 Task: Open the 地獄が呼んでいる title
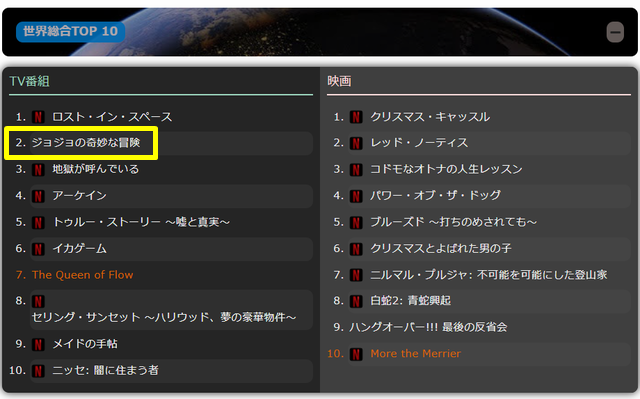pyautogui.click(x=96, y=169)
